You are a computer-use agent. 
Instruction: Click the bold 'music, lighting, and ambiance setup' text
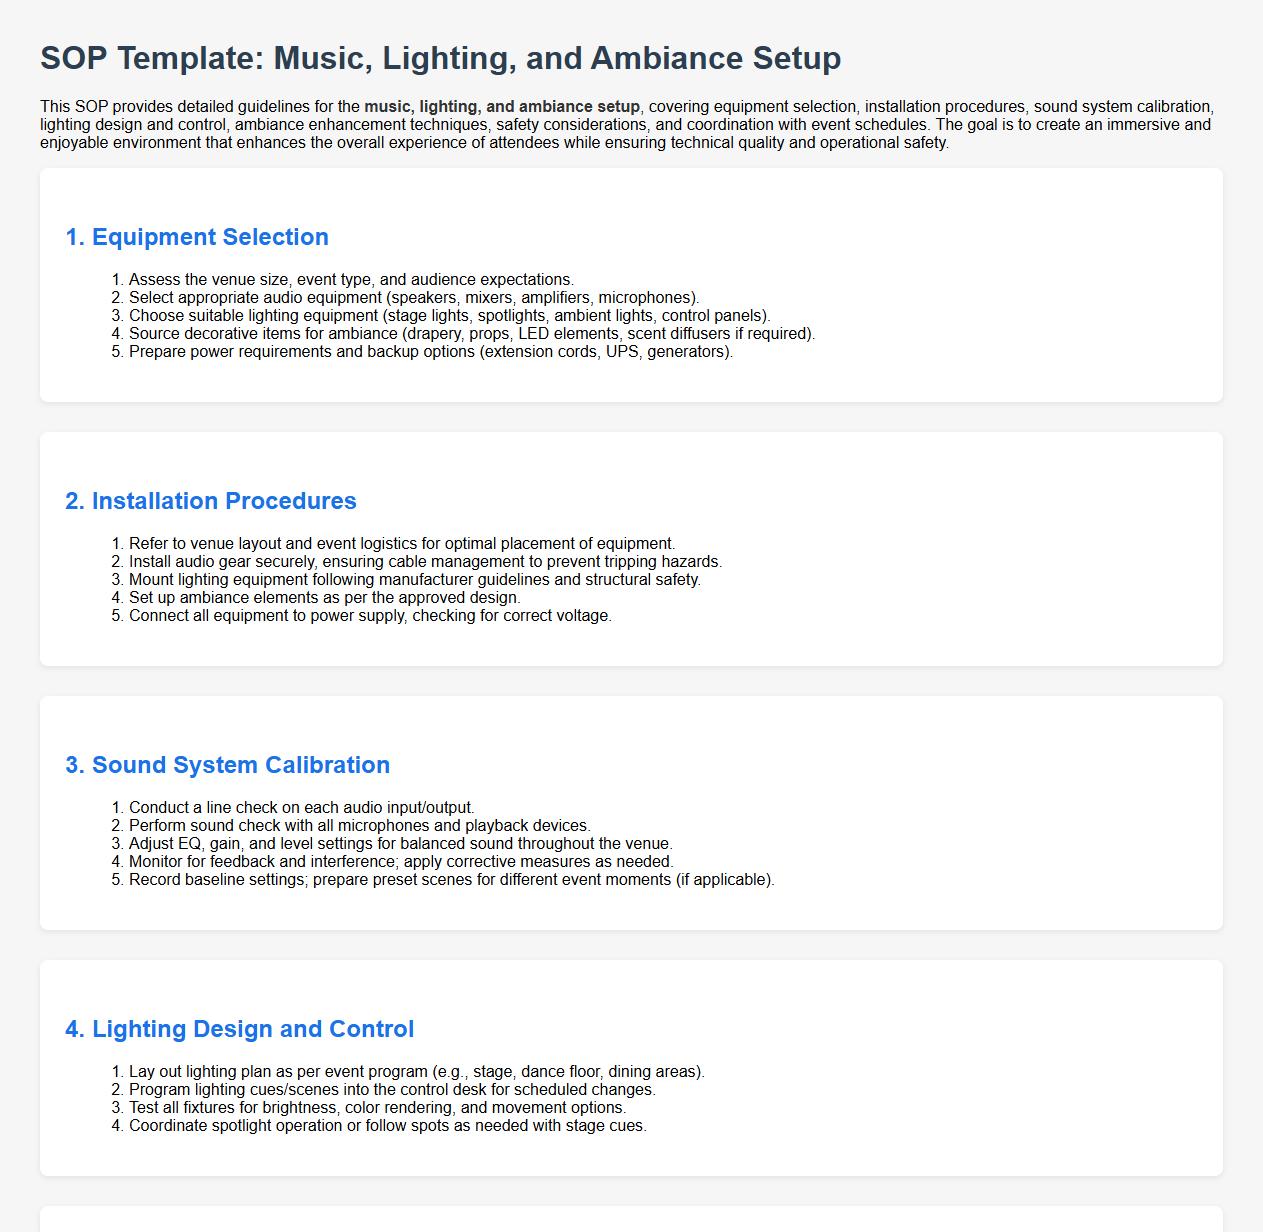pos(501,107)
